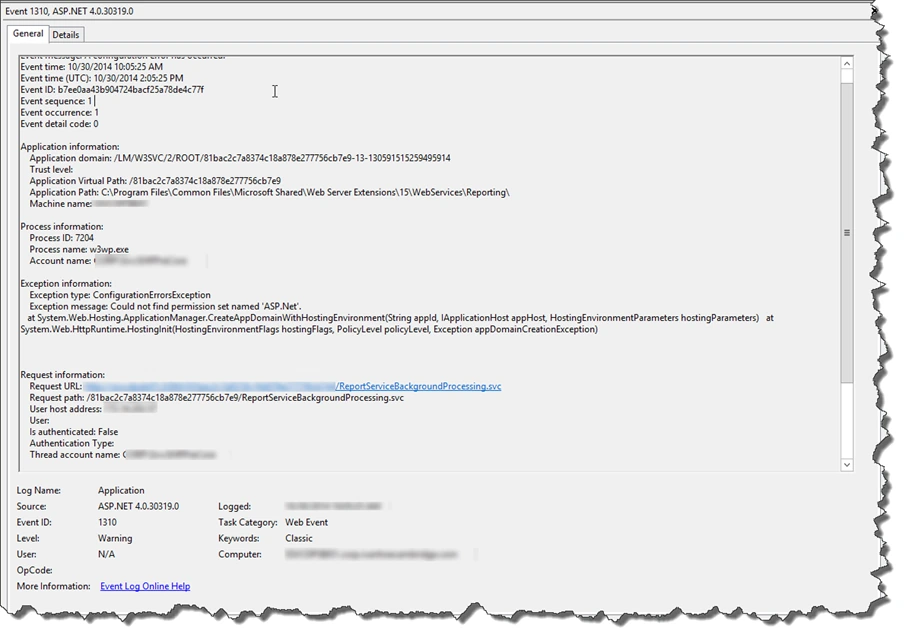The height and width of the screenshot is (638, 906).
Task: Click the Task Category value Web Event
Action: coord(306,522)
